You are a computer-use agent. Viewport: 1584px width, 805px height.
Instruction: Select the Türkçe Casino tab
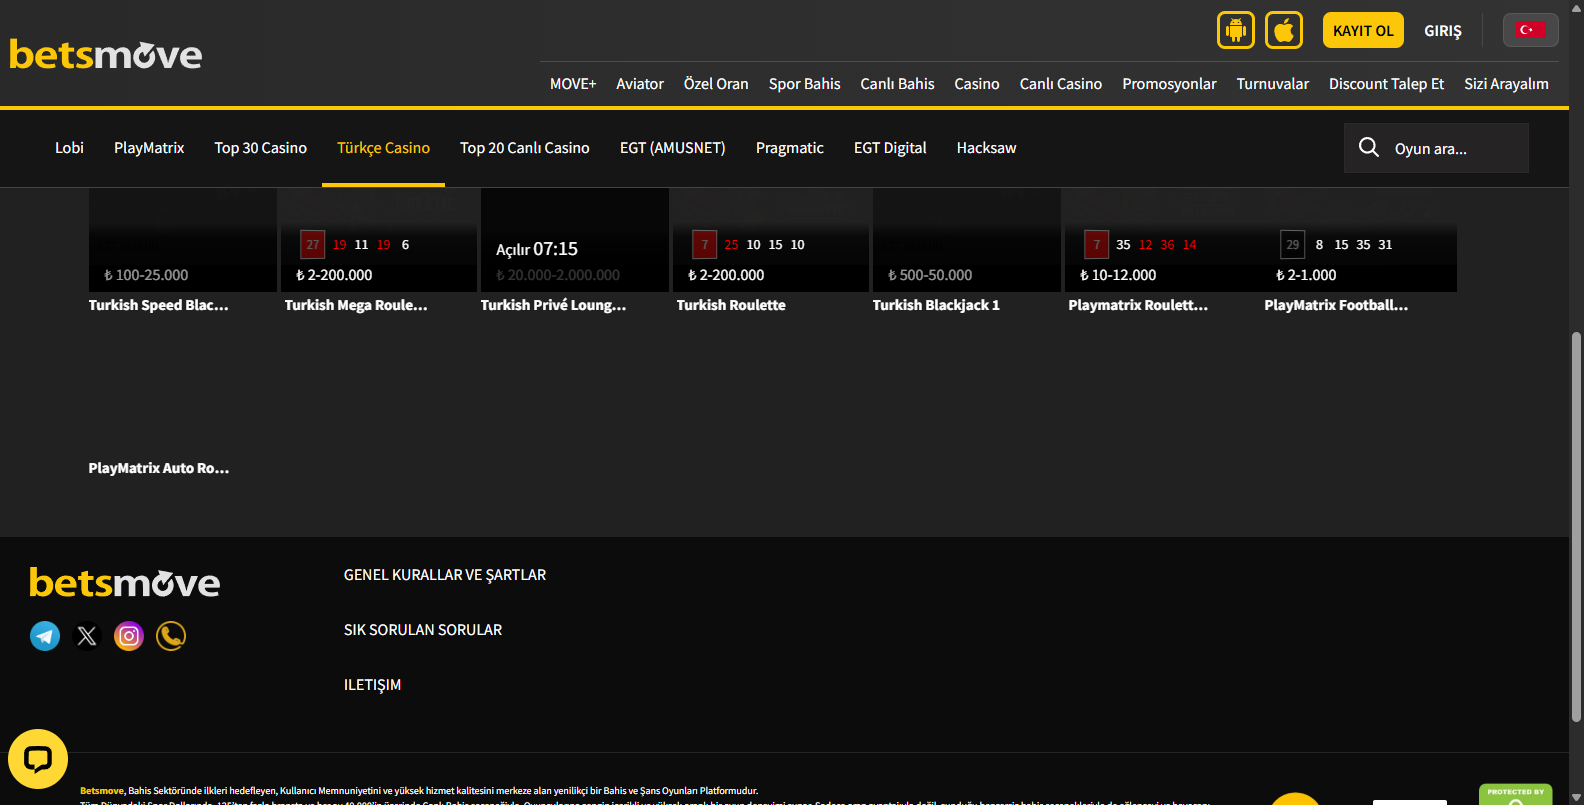click(383, 148)
